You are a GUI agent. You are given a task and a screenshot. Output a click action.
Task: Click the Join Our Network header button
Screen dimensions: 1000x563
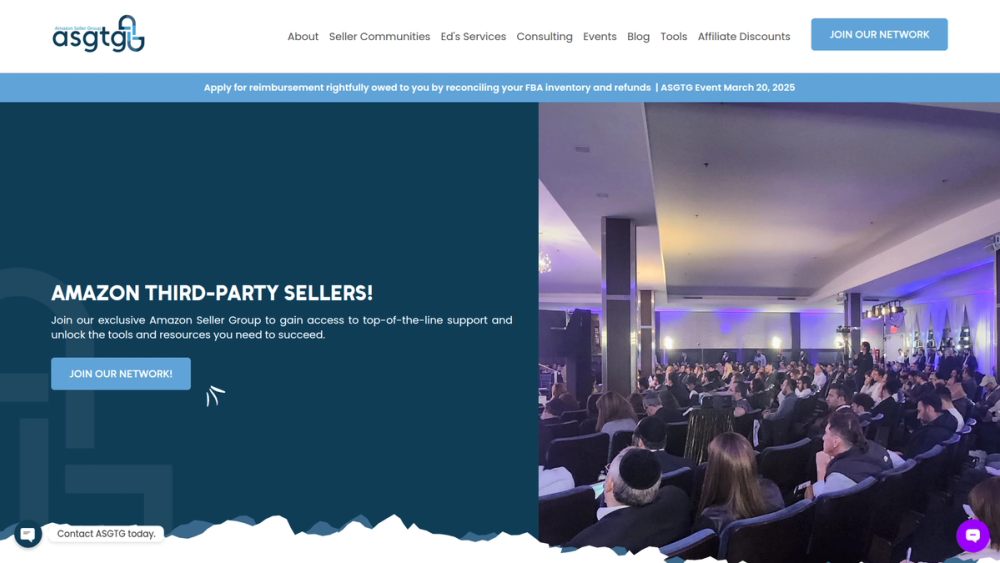click(x=879, y=34)
